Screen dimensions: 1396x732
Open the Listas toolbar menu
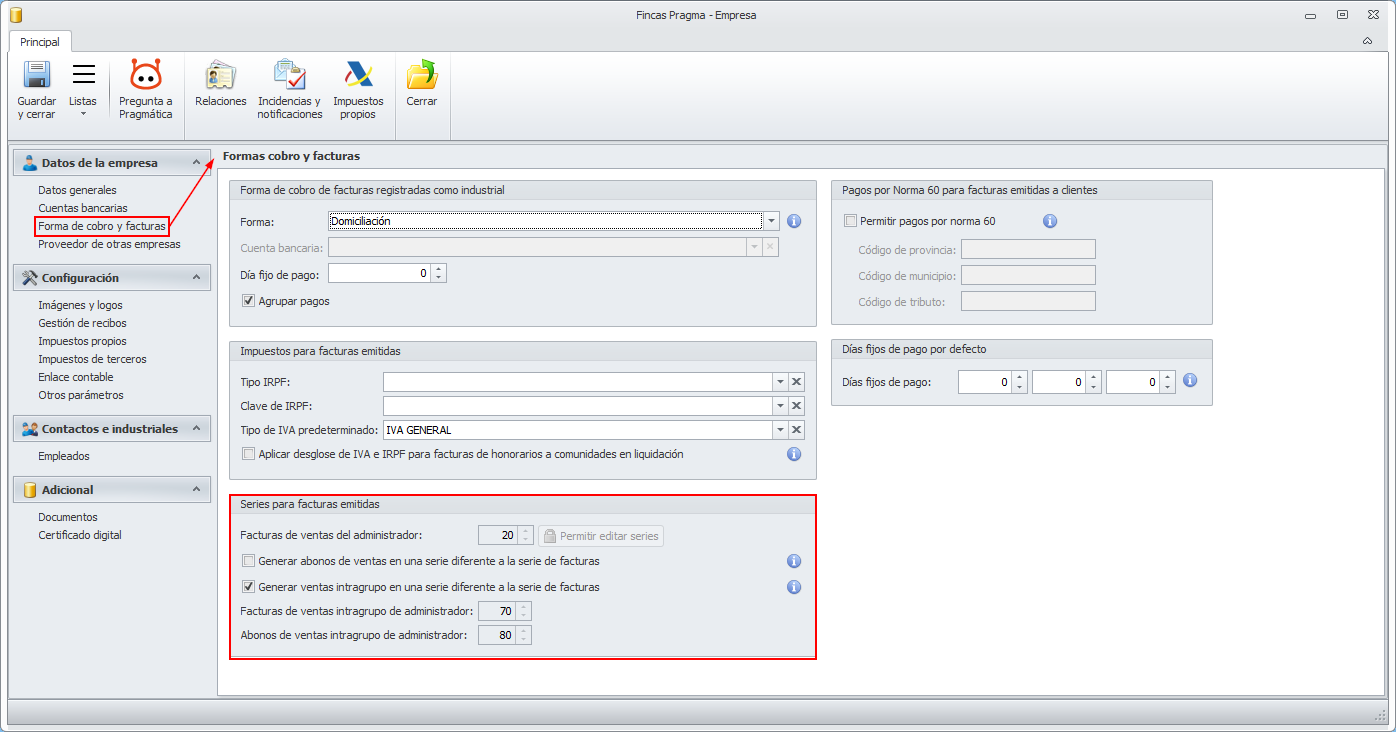(83, 89)
